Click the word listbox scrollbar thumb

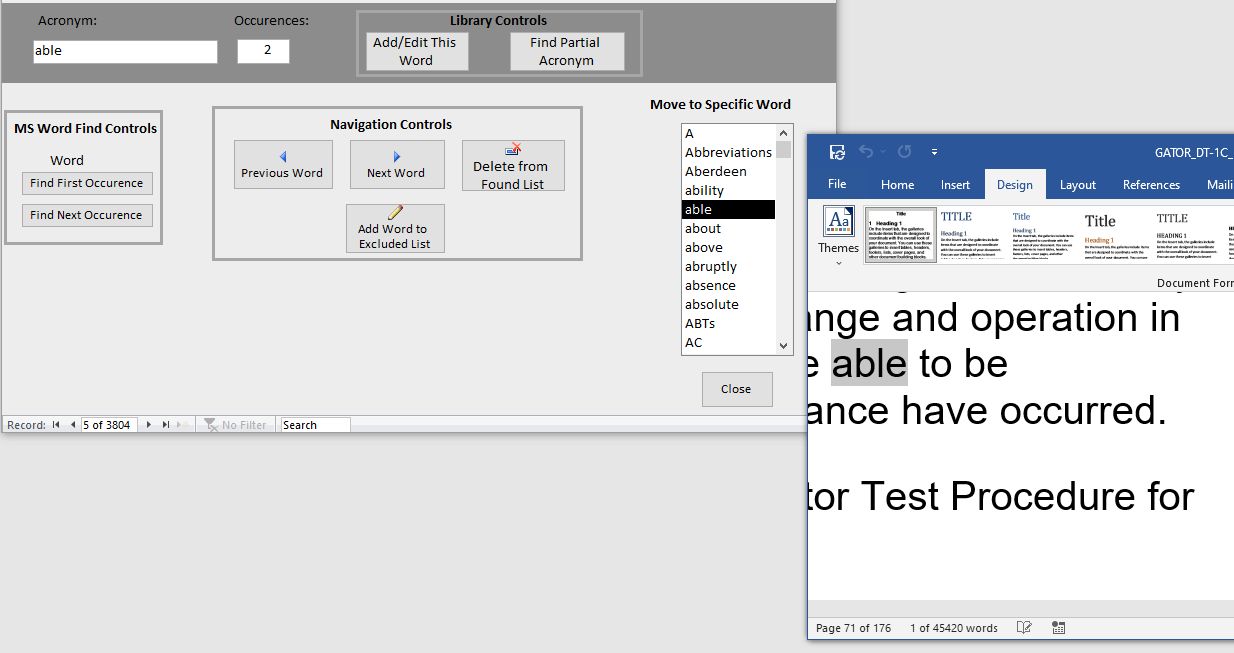pyautogui.click(x=783, y=150)
